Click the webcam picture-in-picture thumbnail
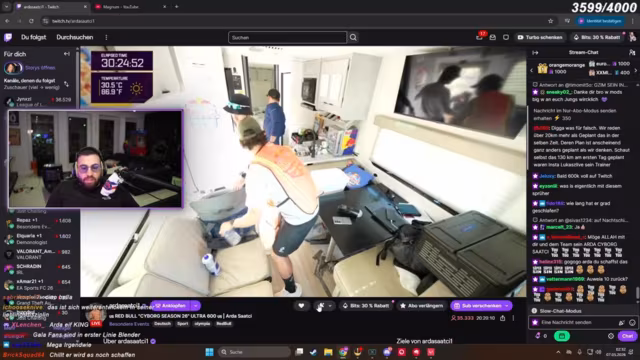The width and height of the screenshot is (640, 360). point(96,159)
